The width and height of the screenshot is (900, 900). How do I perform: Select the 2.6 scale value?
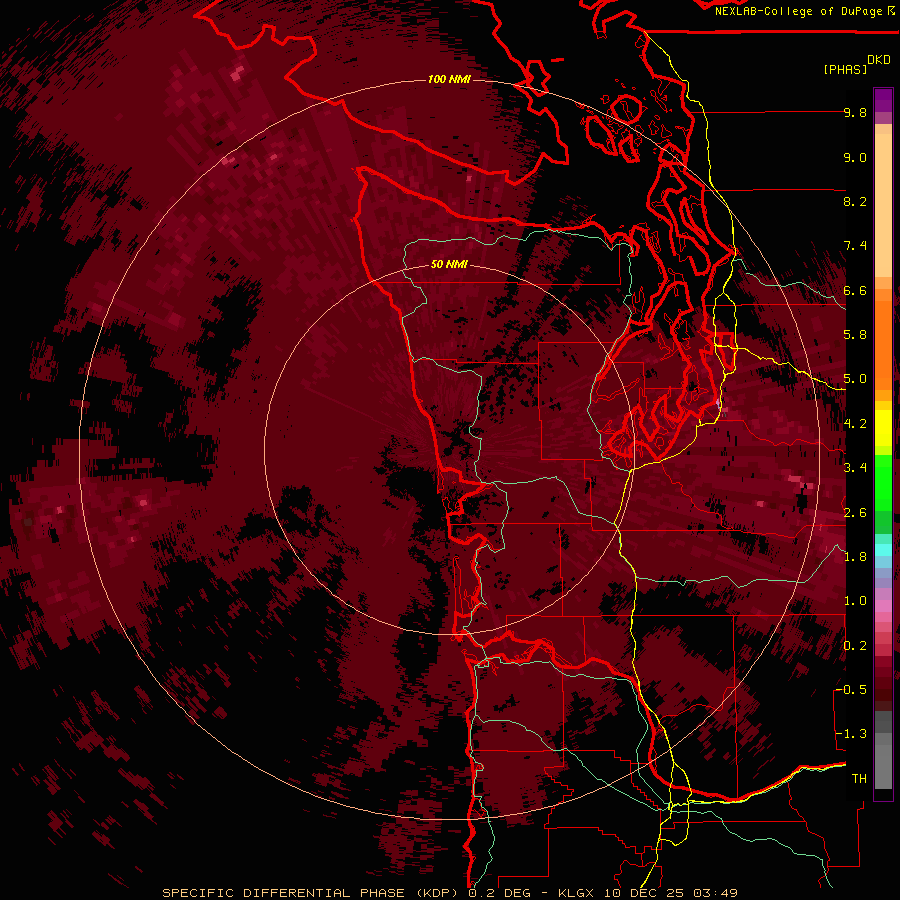[x=855, y=513]
